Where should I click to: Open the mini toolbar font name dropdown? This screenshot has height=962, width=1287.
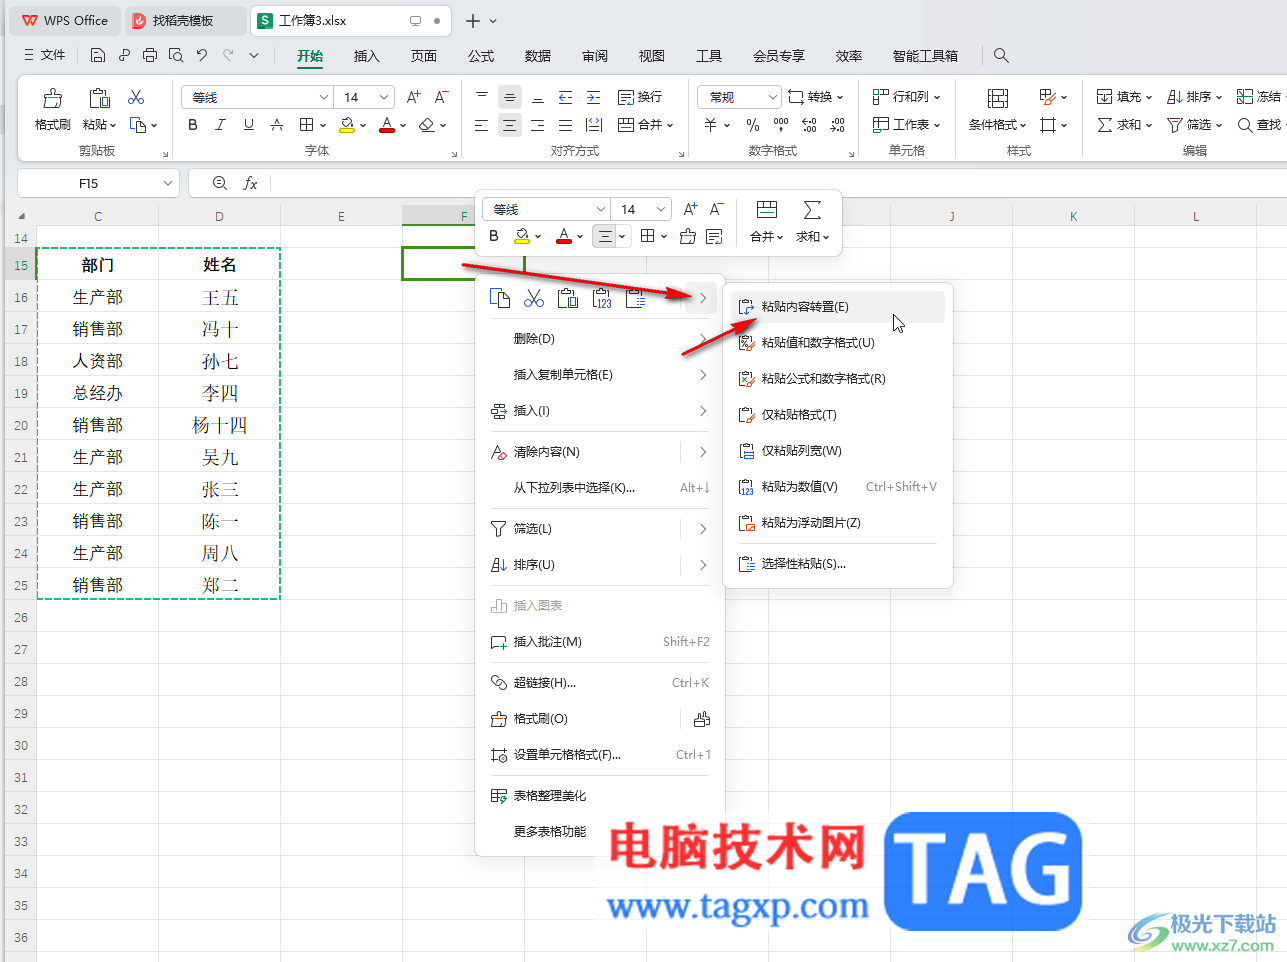coord(600,209)
